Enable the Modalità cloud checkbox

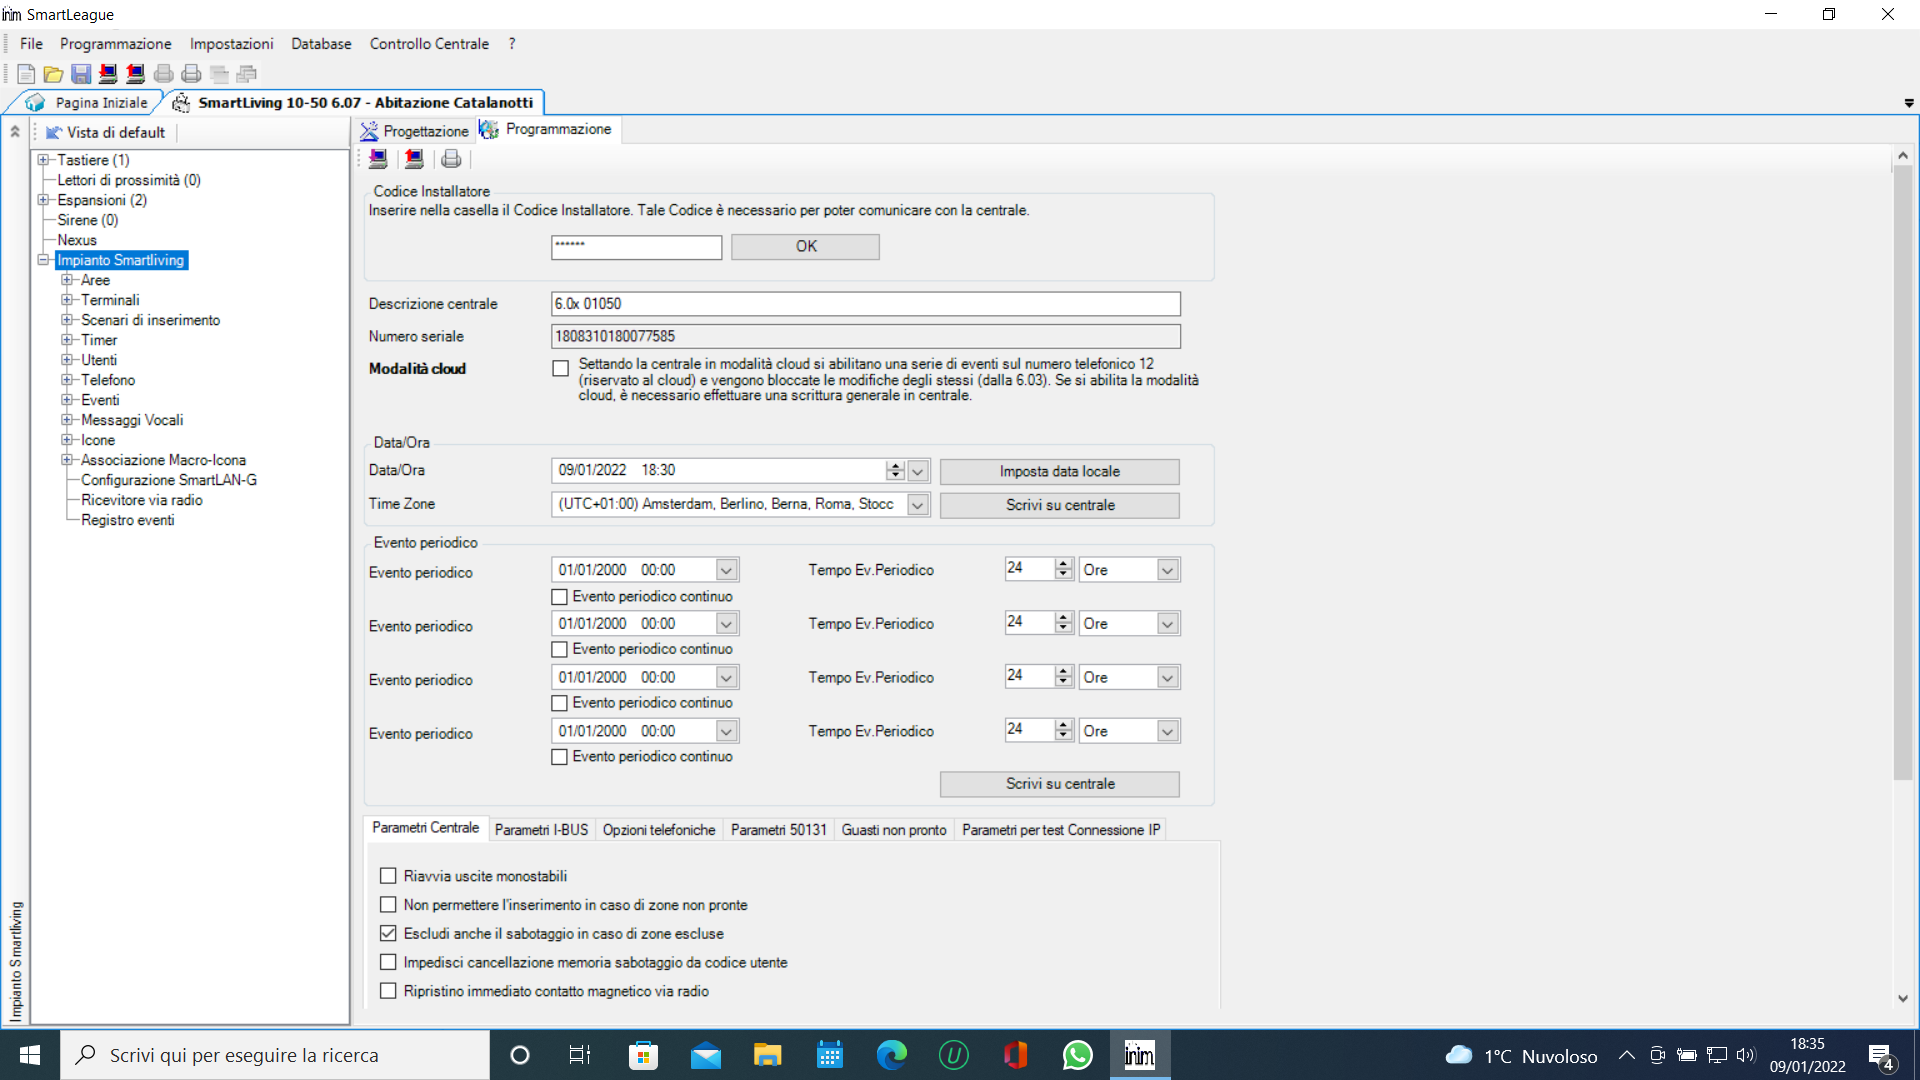click(561, 369)
